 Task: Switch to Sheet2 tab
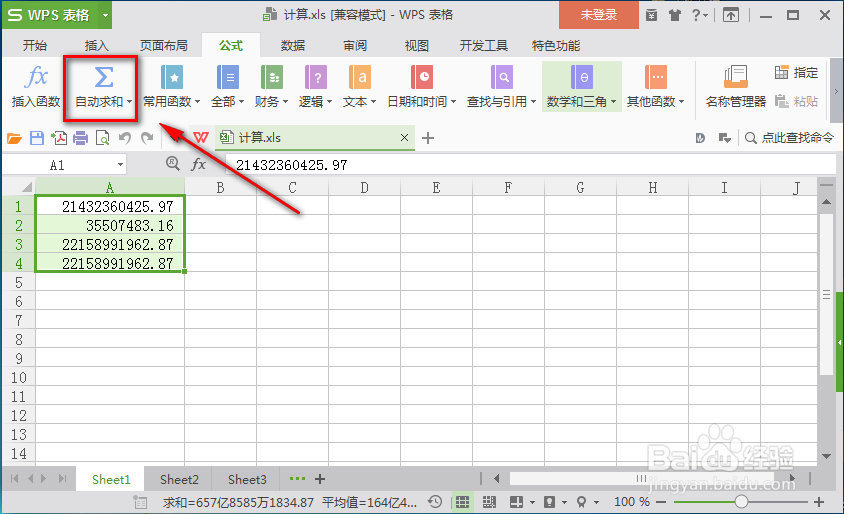tap(179, 480)
